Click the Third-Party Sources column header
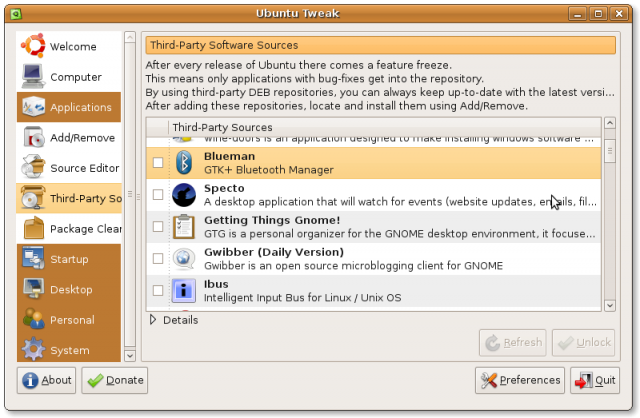This screenshot has width=640, height=418. 384,127
